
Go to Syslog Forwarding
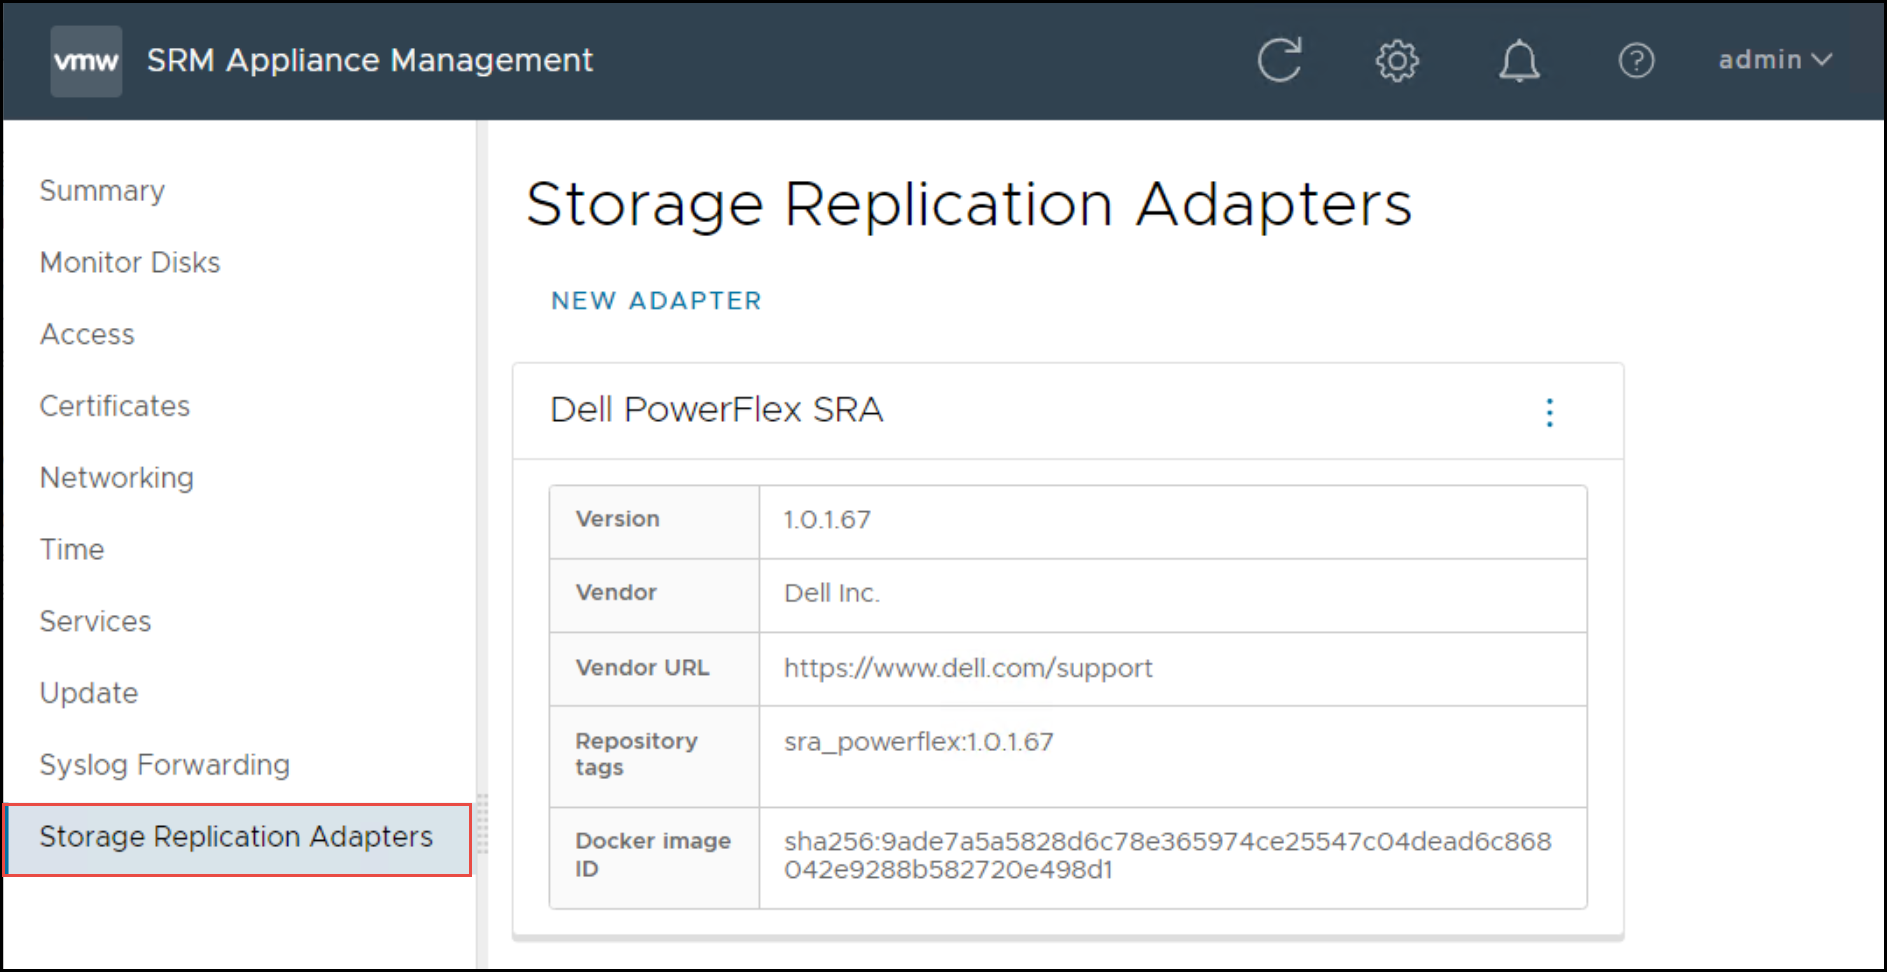[x=165, y=765]
